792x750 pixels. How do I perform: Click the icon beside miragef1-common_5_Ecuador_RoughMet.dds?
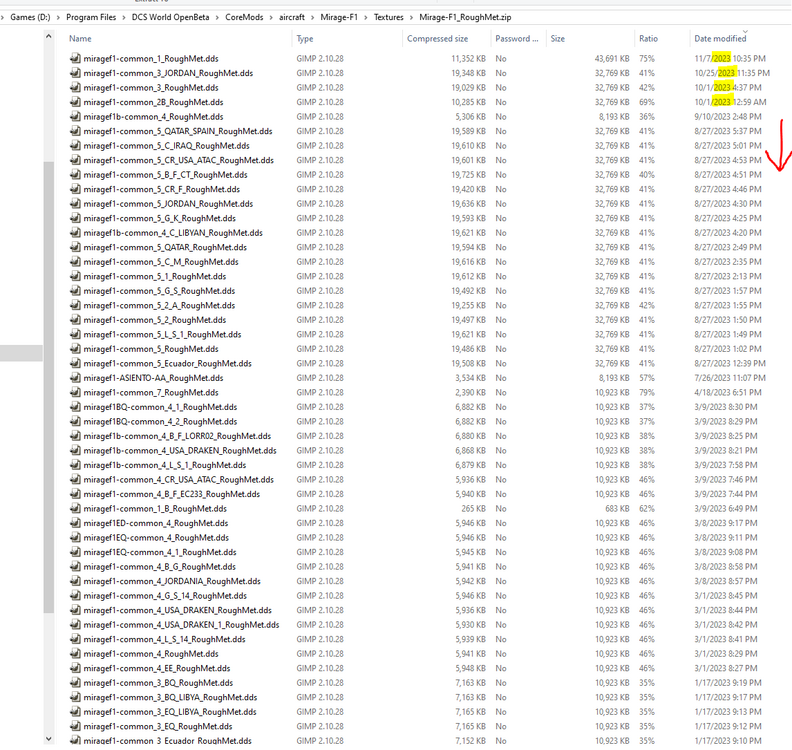click(75, 364)
